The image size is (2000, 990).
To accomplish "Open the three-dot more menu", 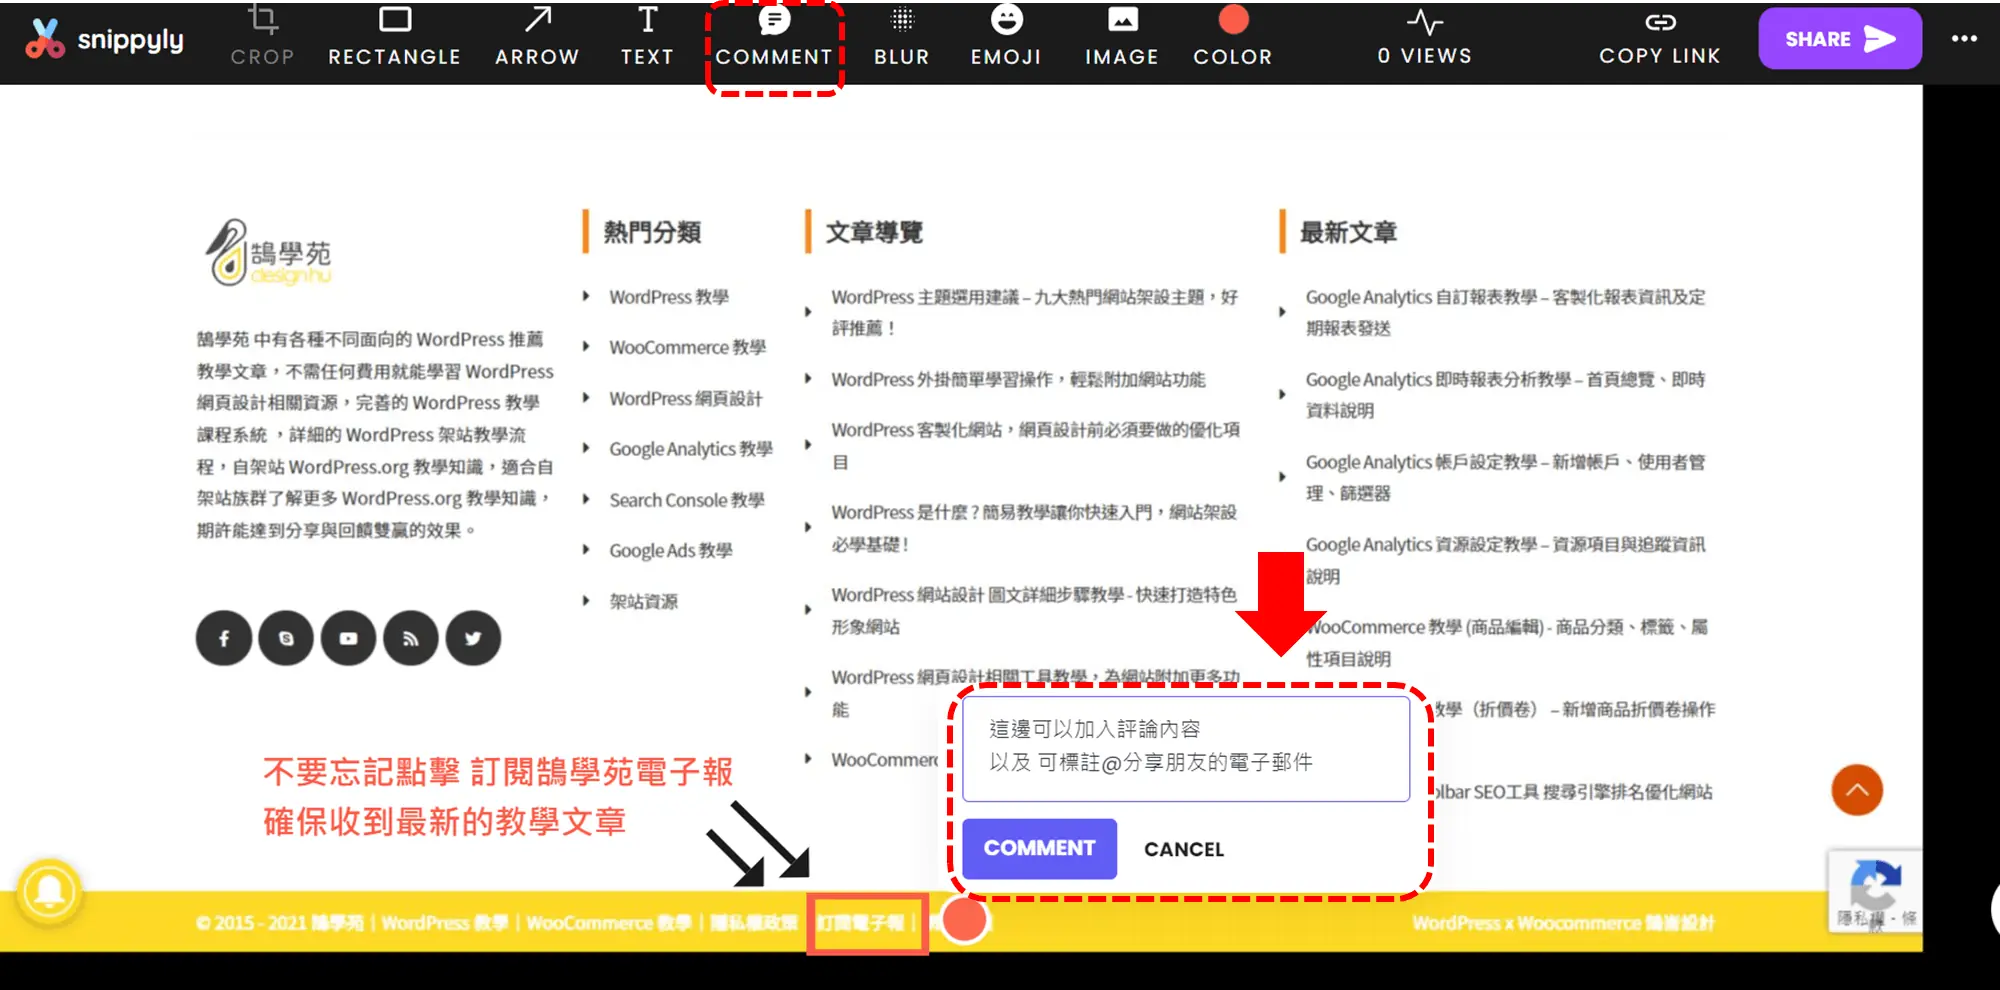I will click(1964, 39).
